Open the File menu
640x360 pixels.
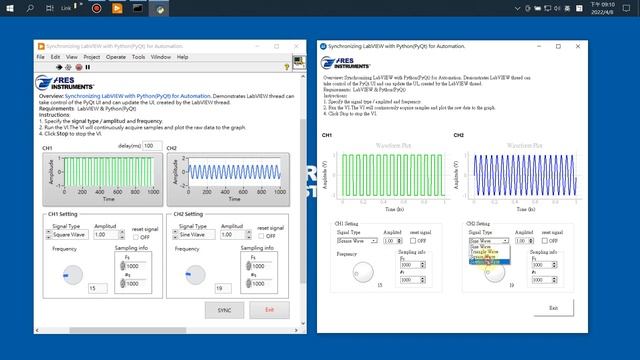pos(40,57)
